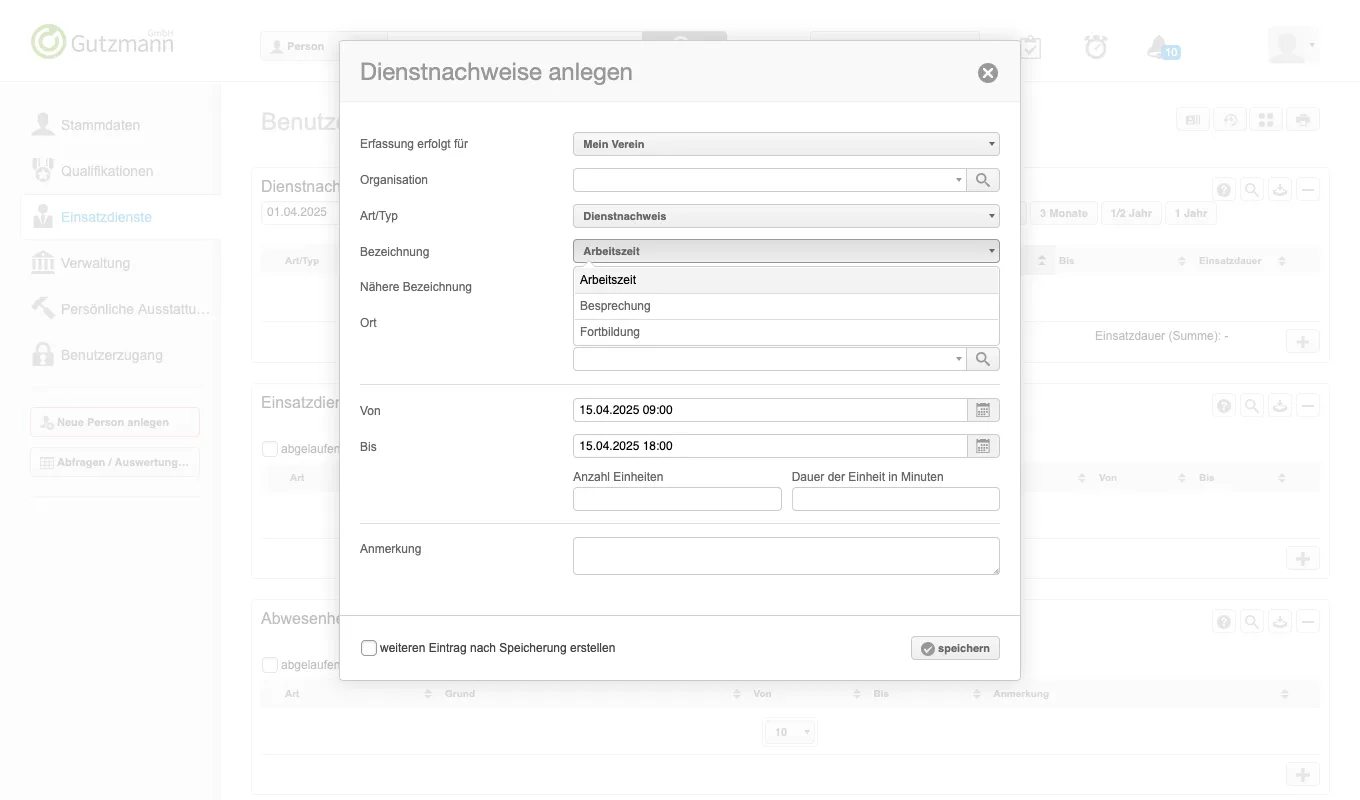Expand the Organisation combobox arrow
The height and width of the screenshot is (800, 1360).
(x=959, y=180)
